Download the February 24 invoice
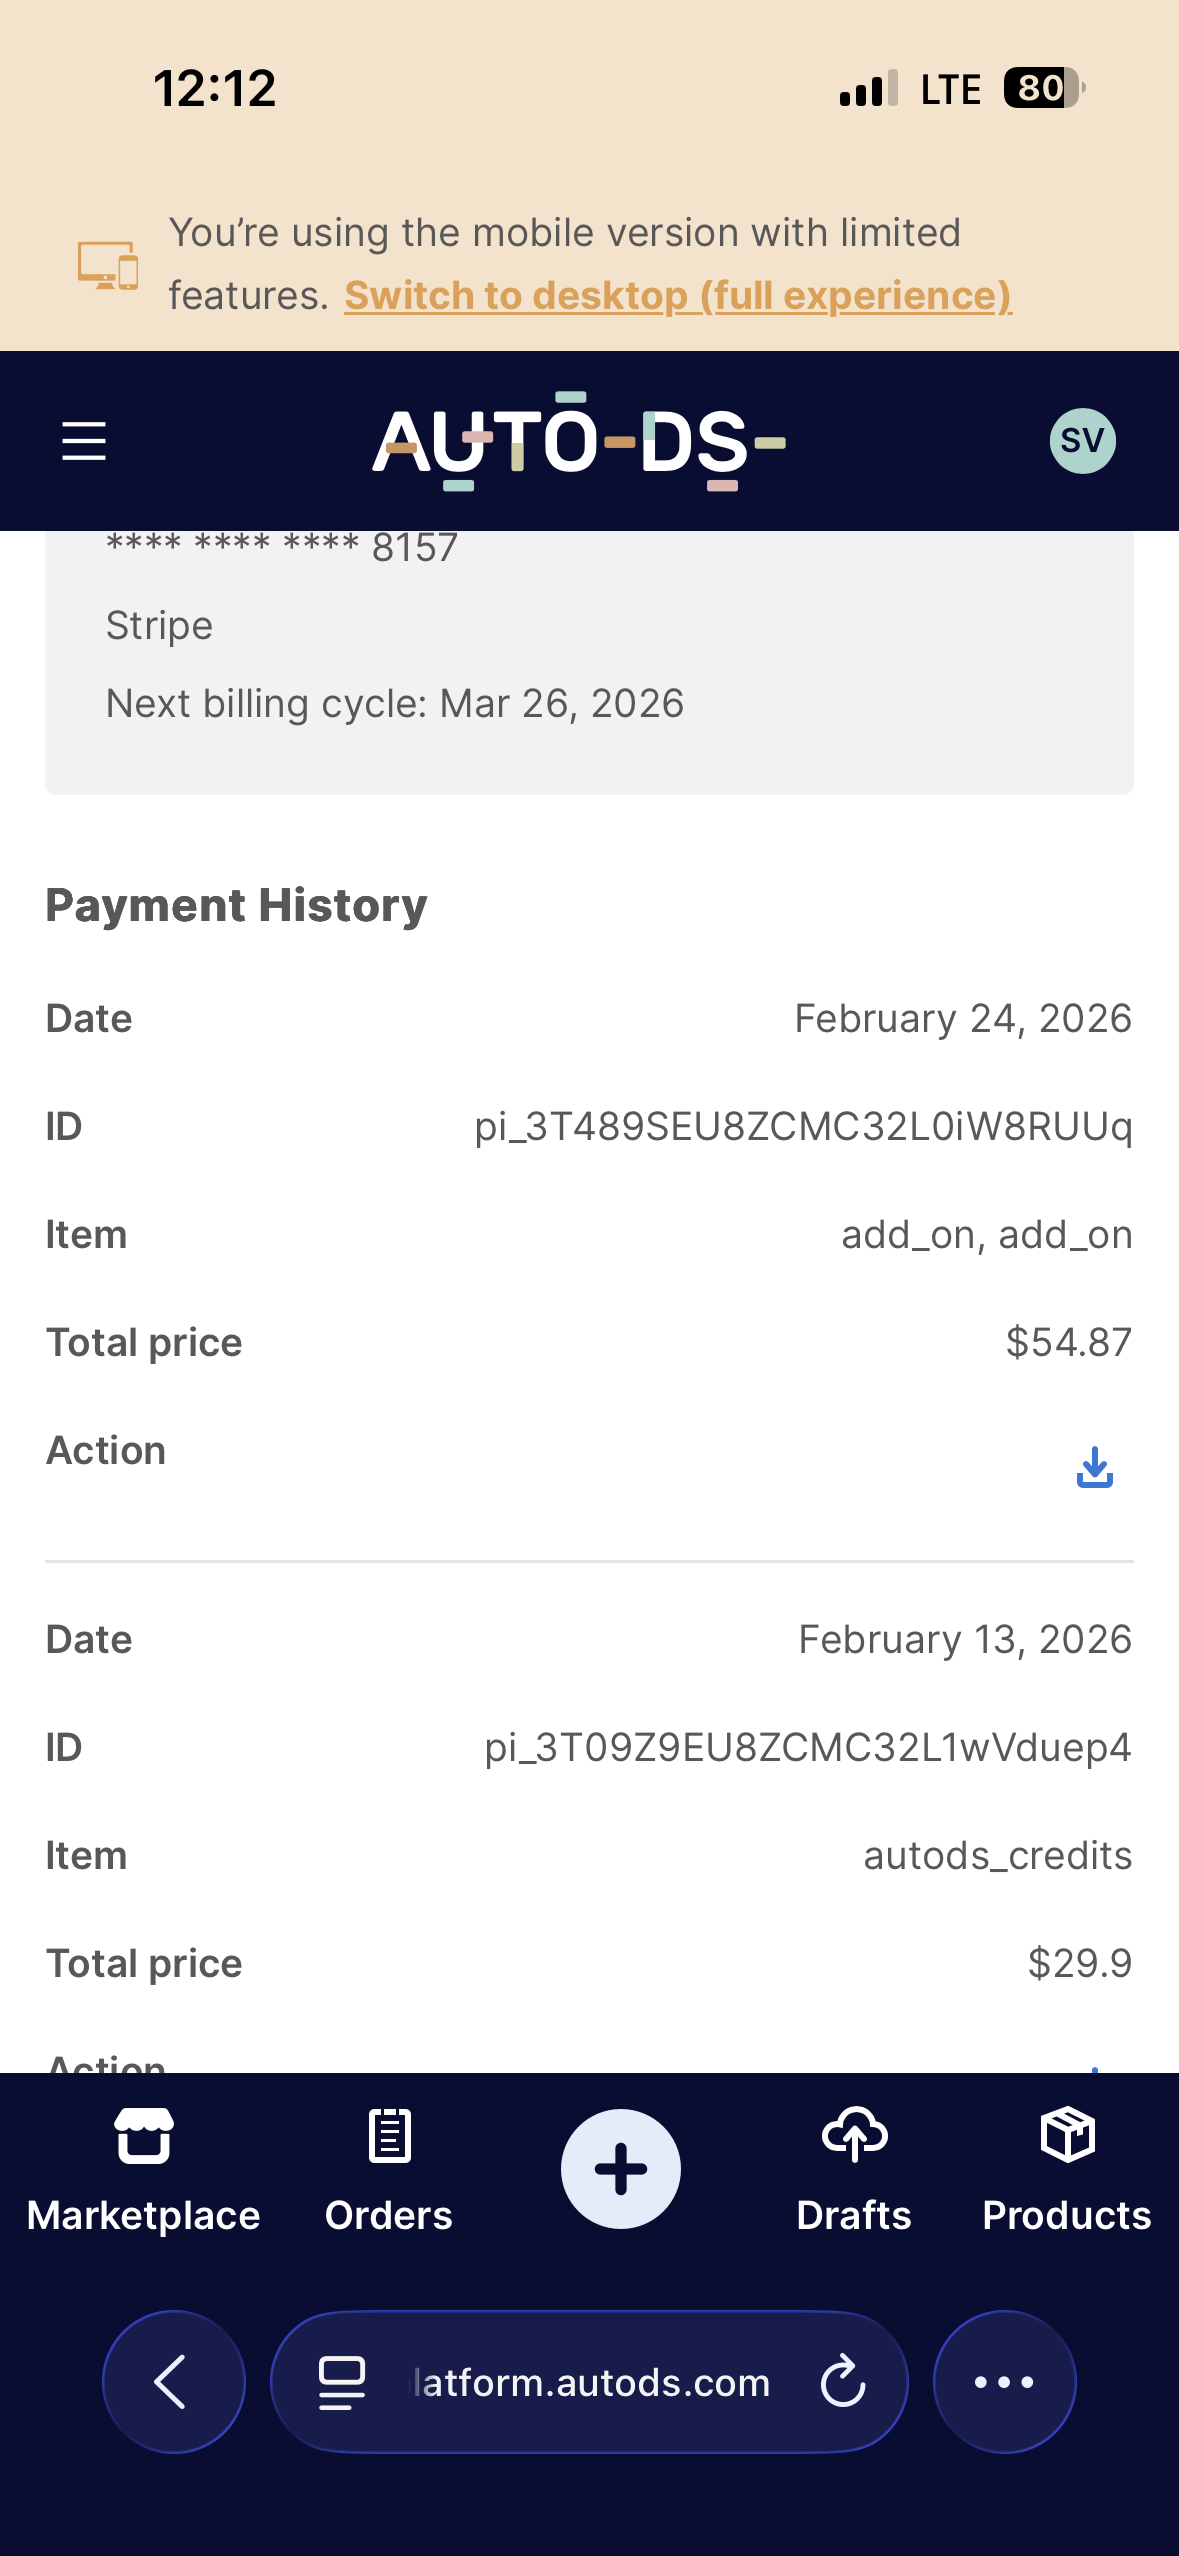1179x2556 pixels. tap(1094, 1467)
